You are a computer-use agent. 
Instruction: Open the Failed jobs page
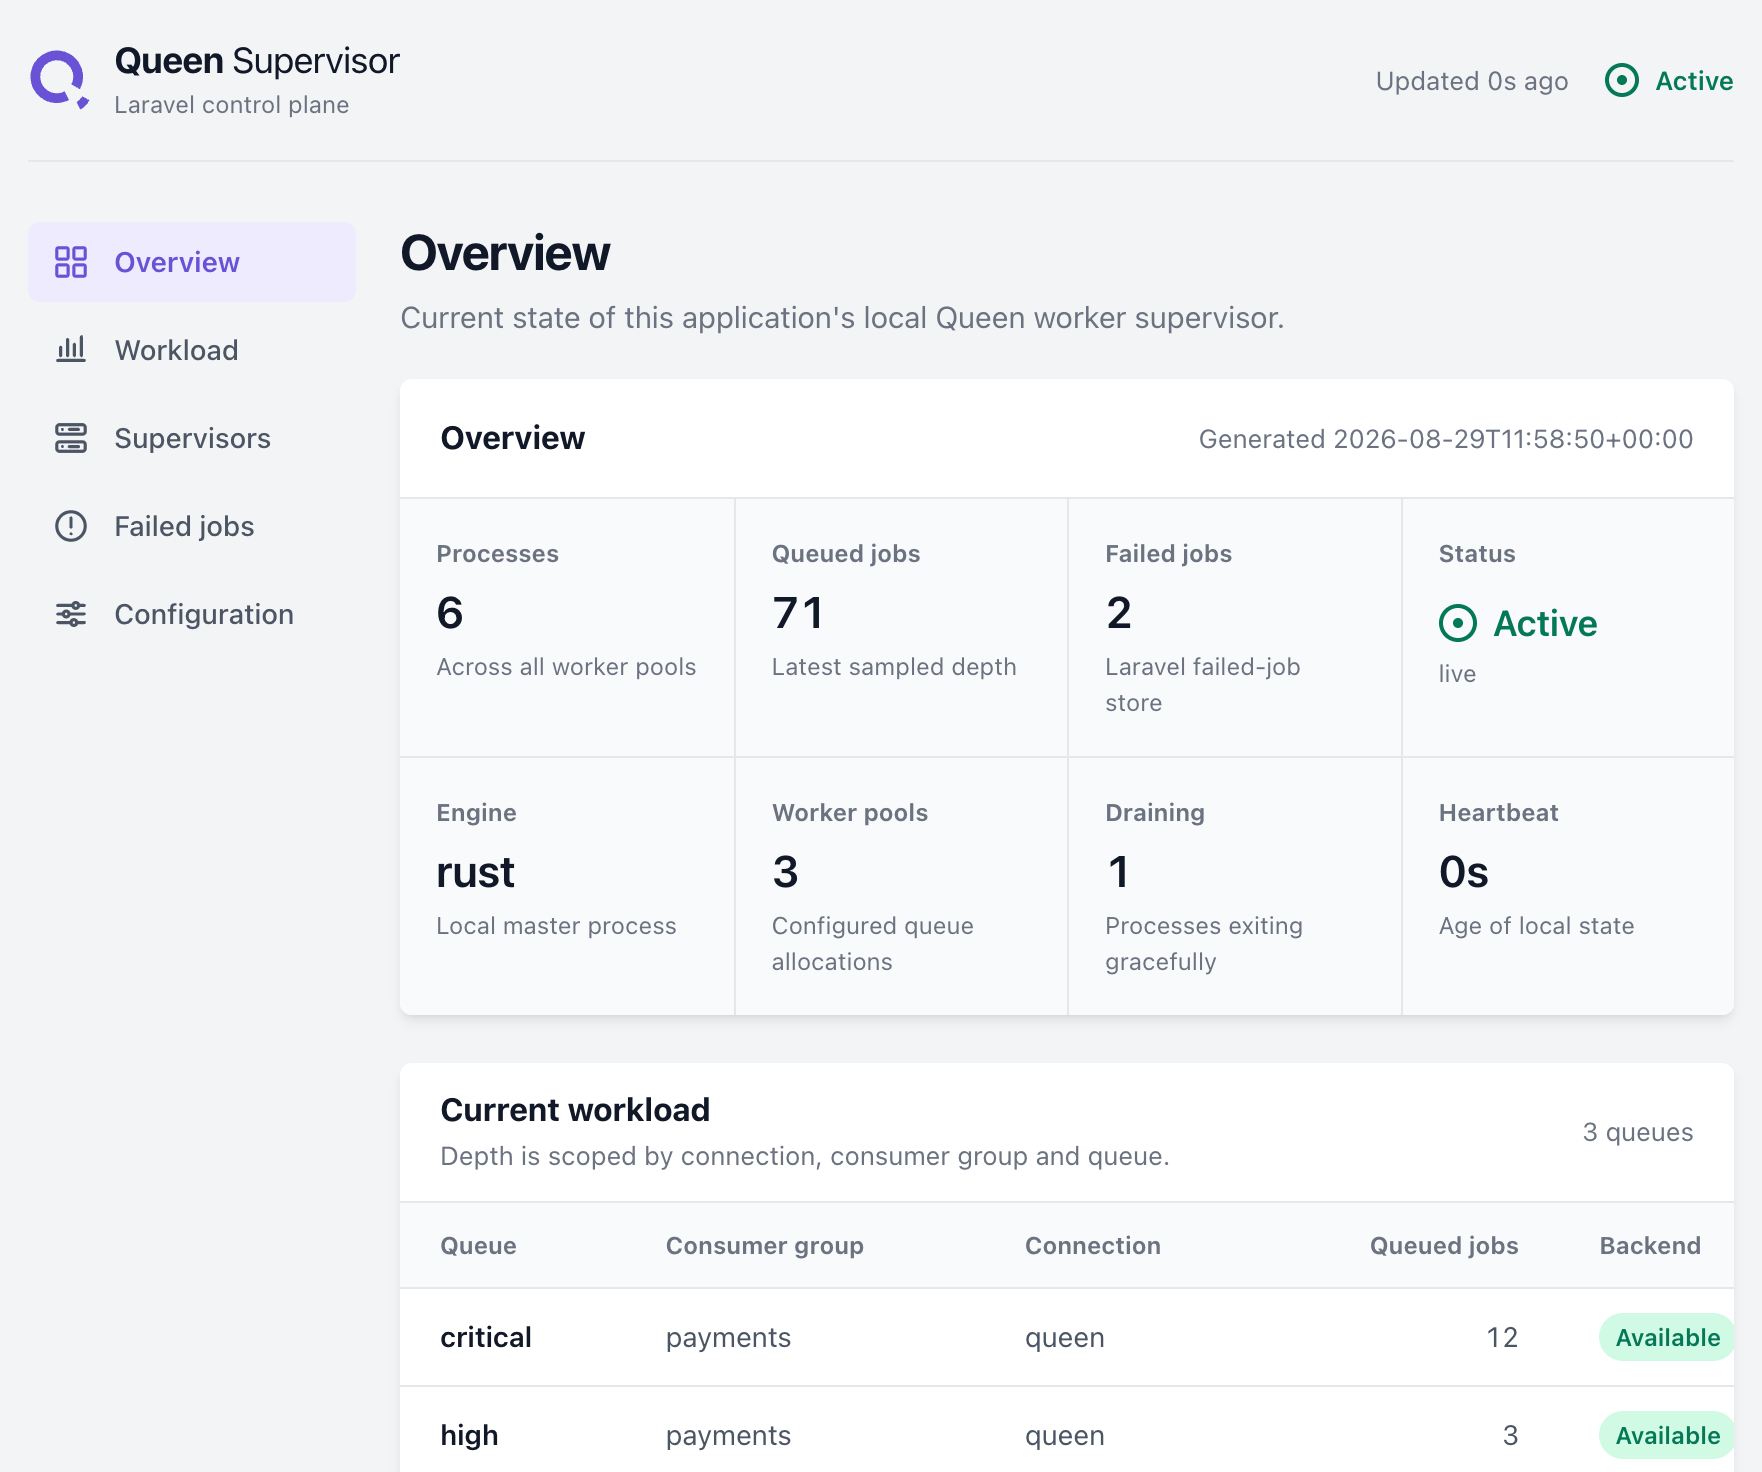[192, 526]
